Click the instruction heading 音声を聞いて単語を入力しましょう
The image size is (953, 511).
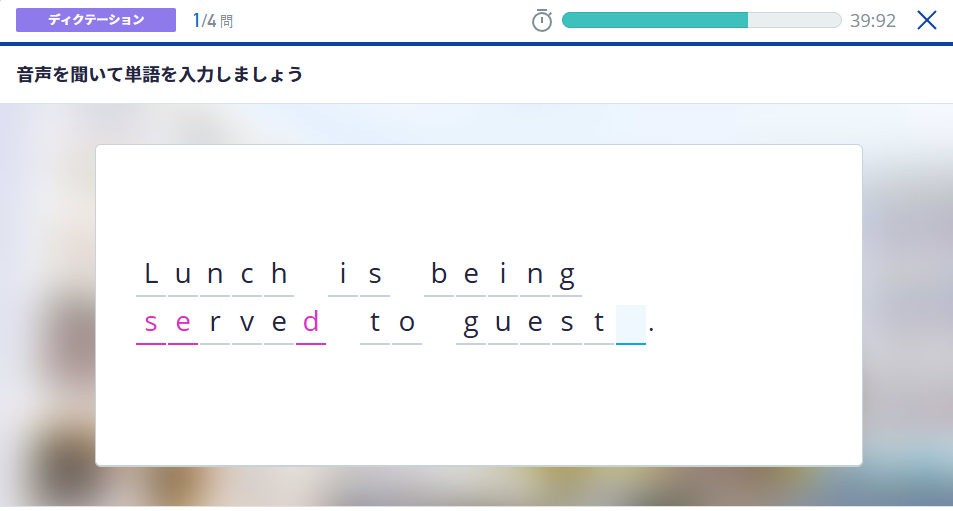(x=160, y=75)
